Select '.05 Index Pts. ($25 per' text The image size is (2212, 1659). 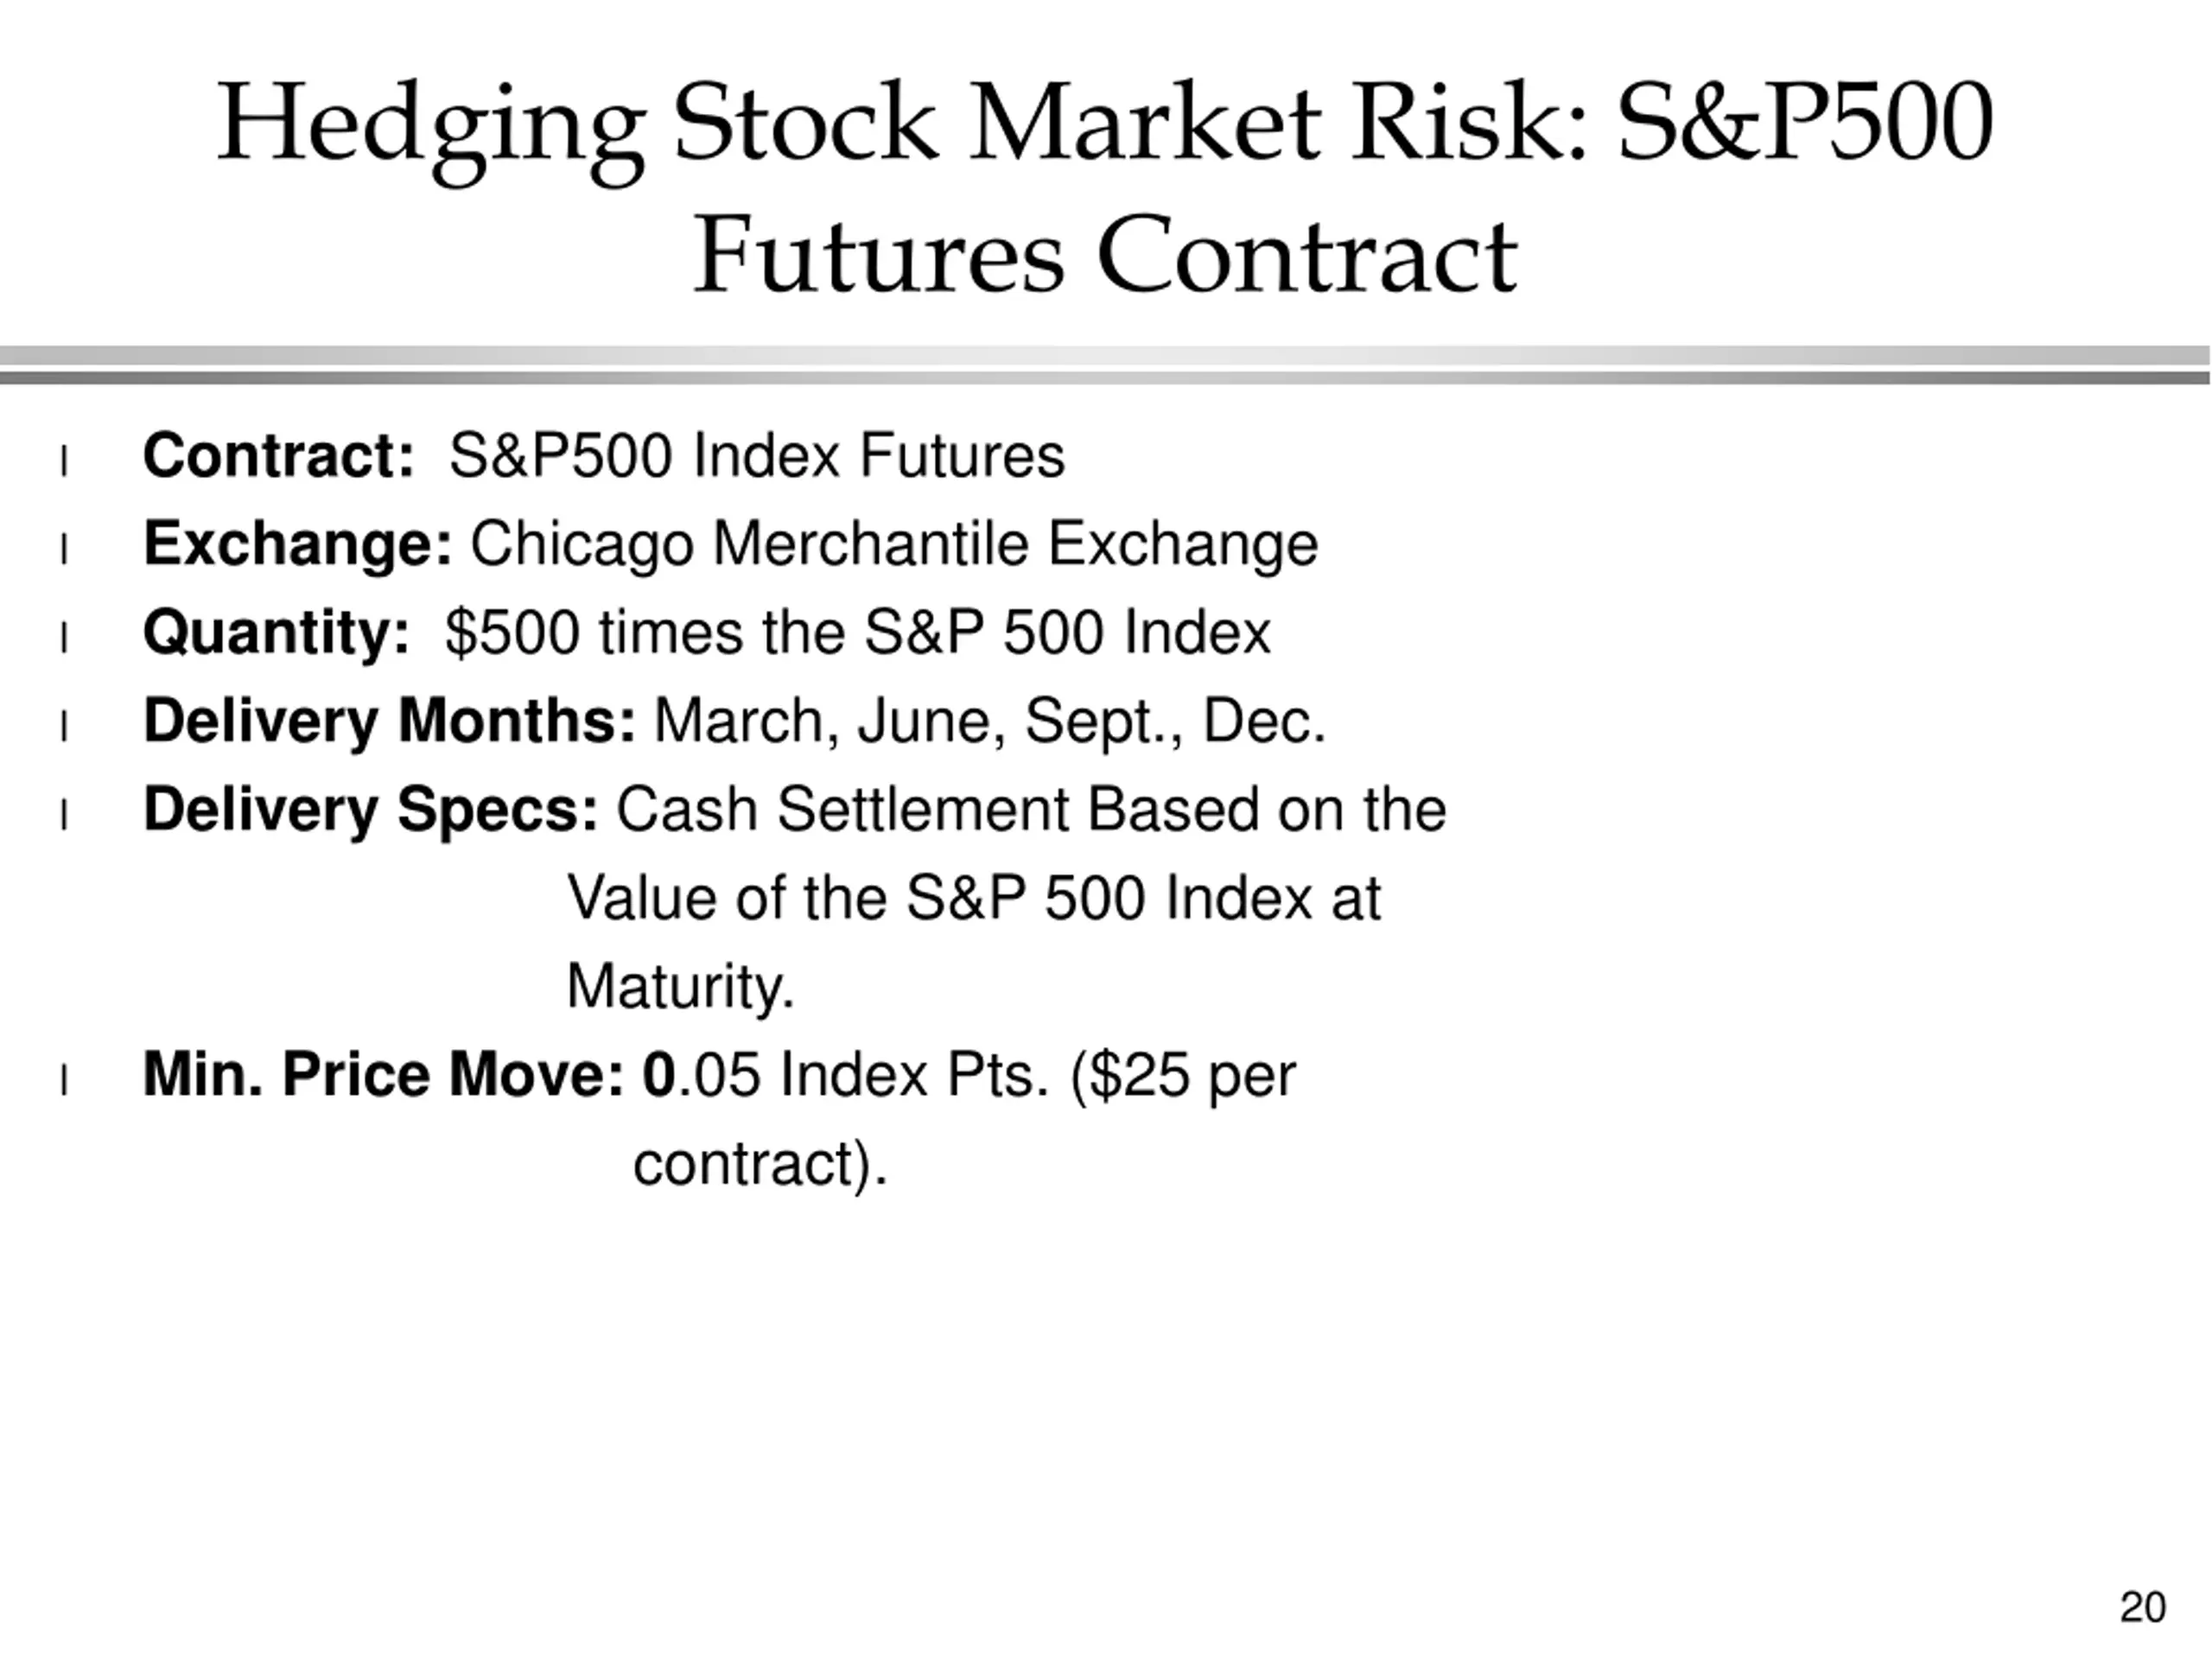coord(987,1075)
